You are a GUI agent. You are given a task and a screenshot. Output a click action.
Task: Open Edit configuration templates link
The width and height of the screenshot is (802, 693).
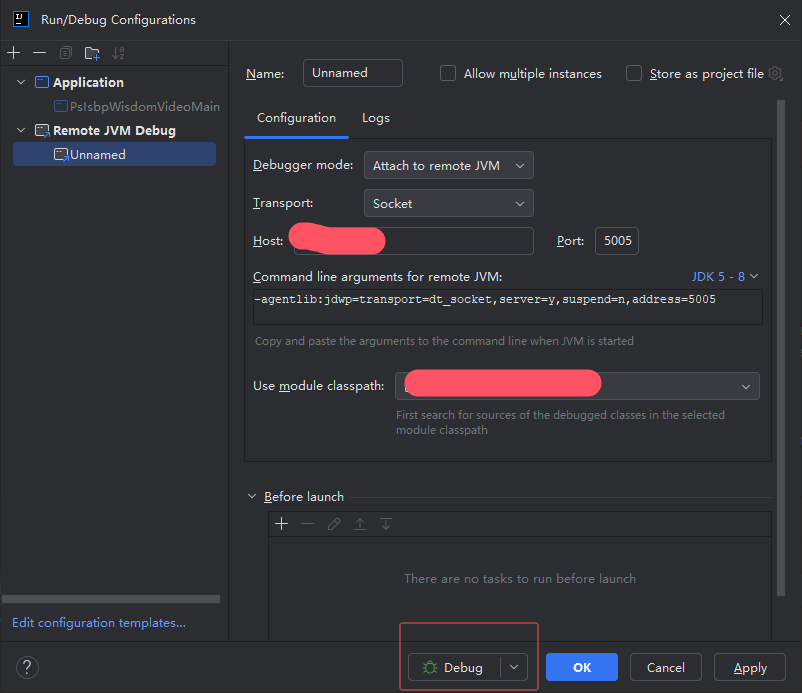(x=99, y=622)
